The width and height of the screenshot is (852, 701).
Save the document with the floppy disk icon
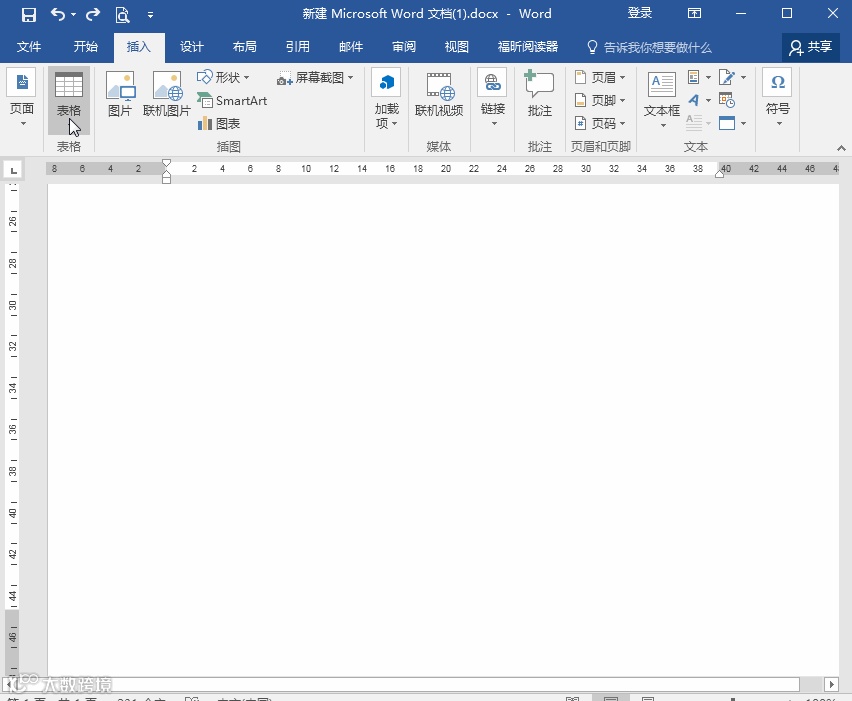tap(28, 15)
